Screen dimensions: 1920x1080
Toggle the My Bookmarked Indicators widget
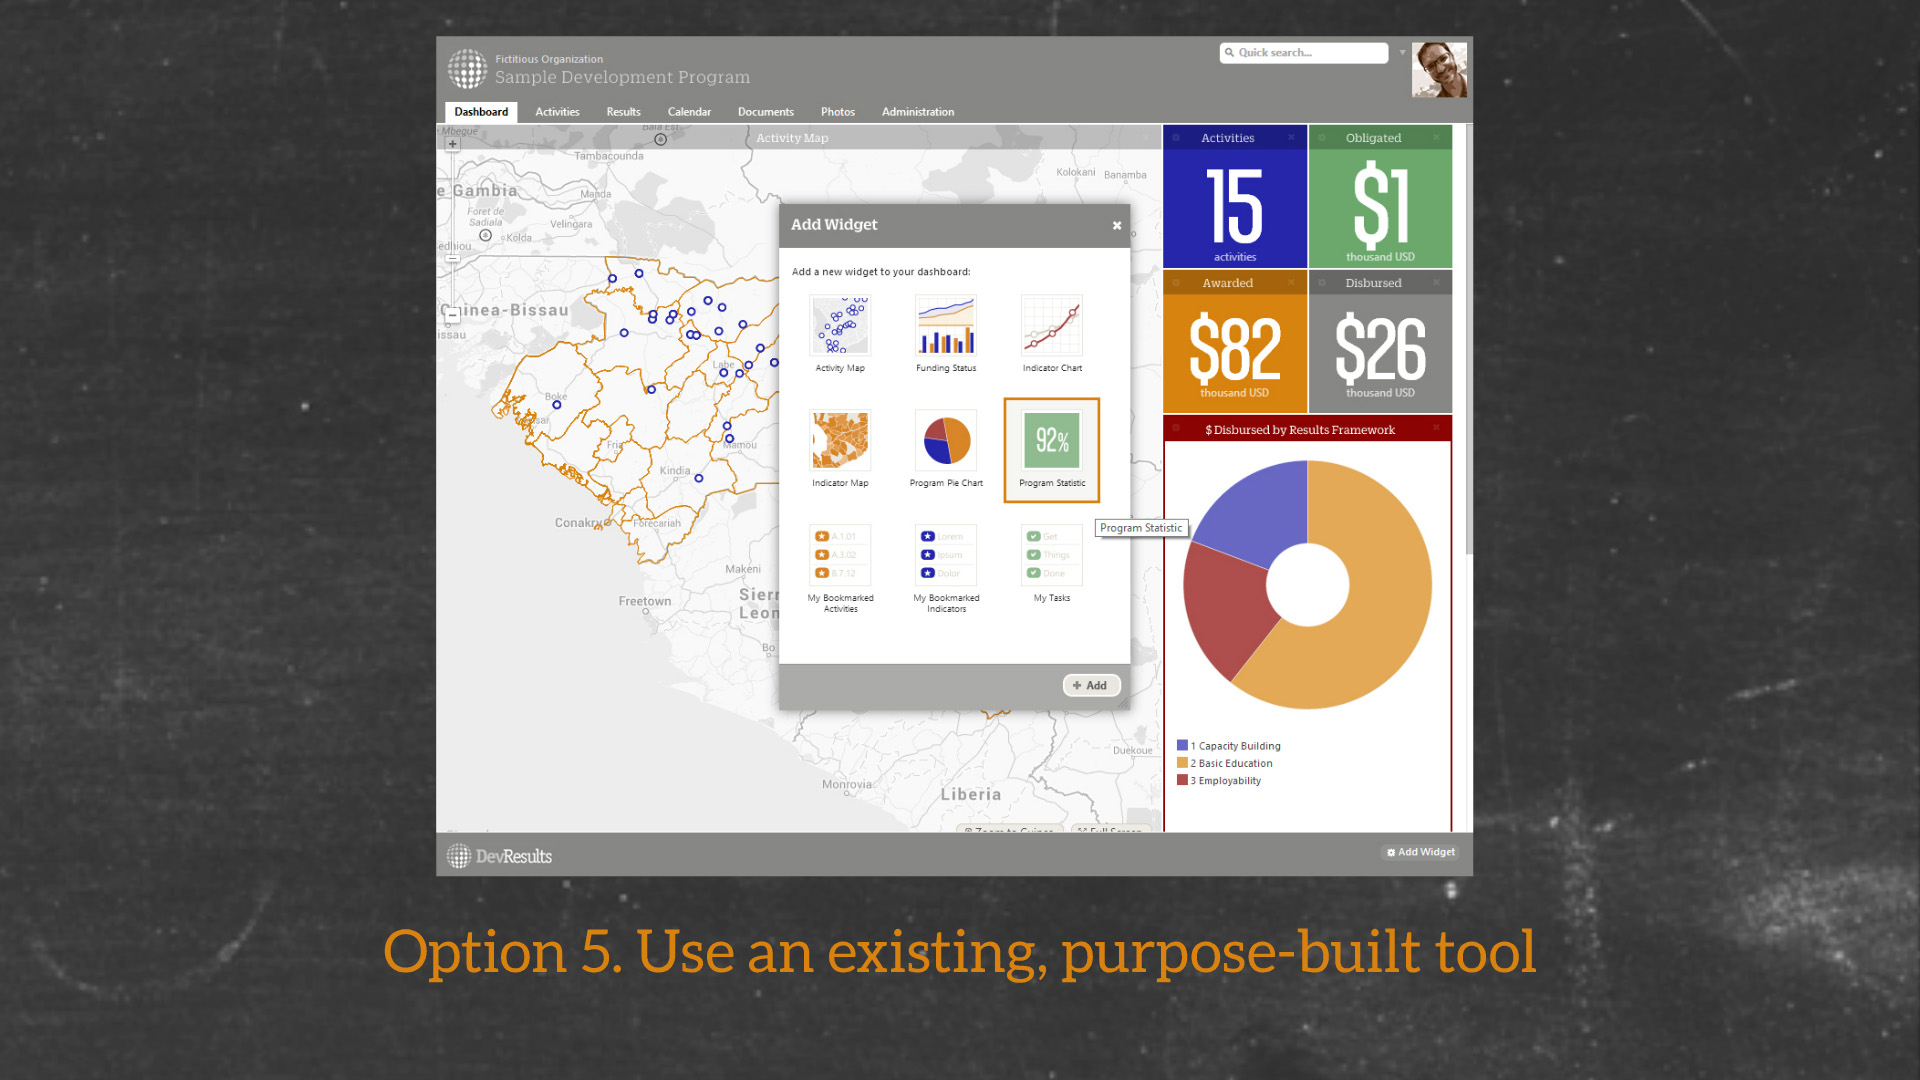pyautogui.click(x=949, y=567)
